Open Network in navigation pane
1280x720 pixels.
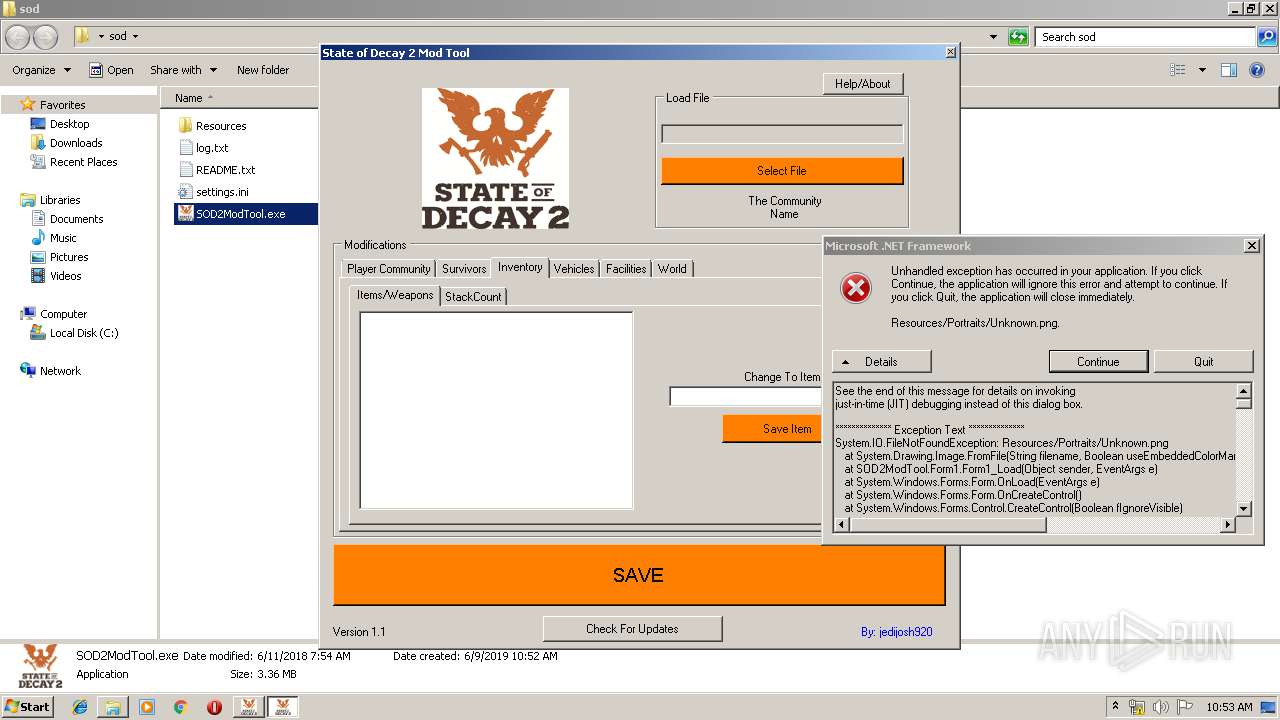tap(60, 371)
